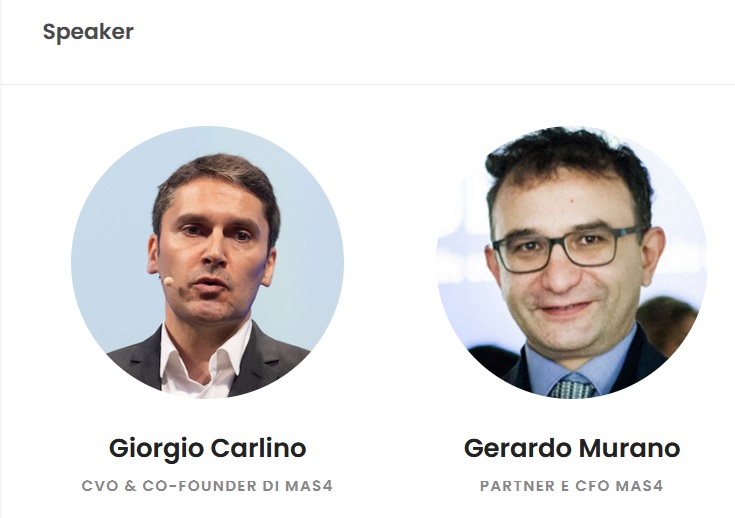
Task: Click the Partner e CFO MAS4 subtitle
Action: tap(572, 486)
